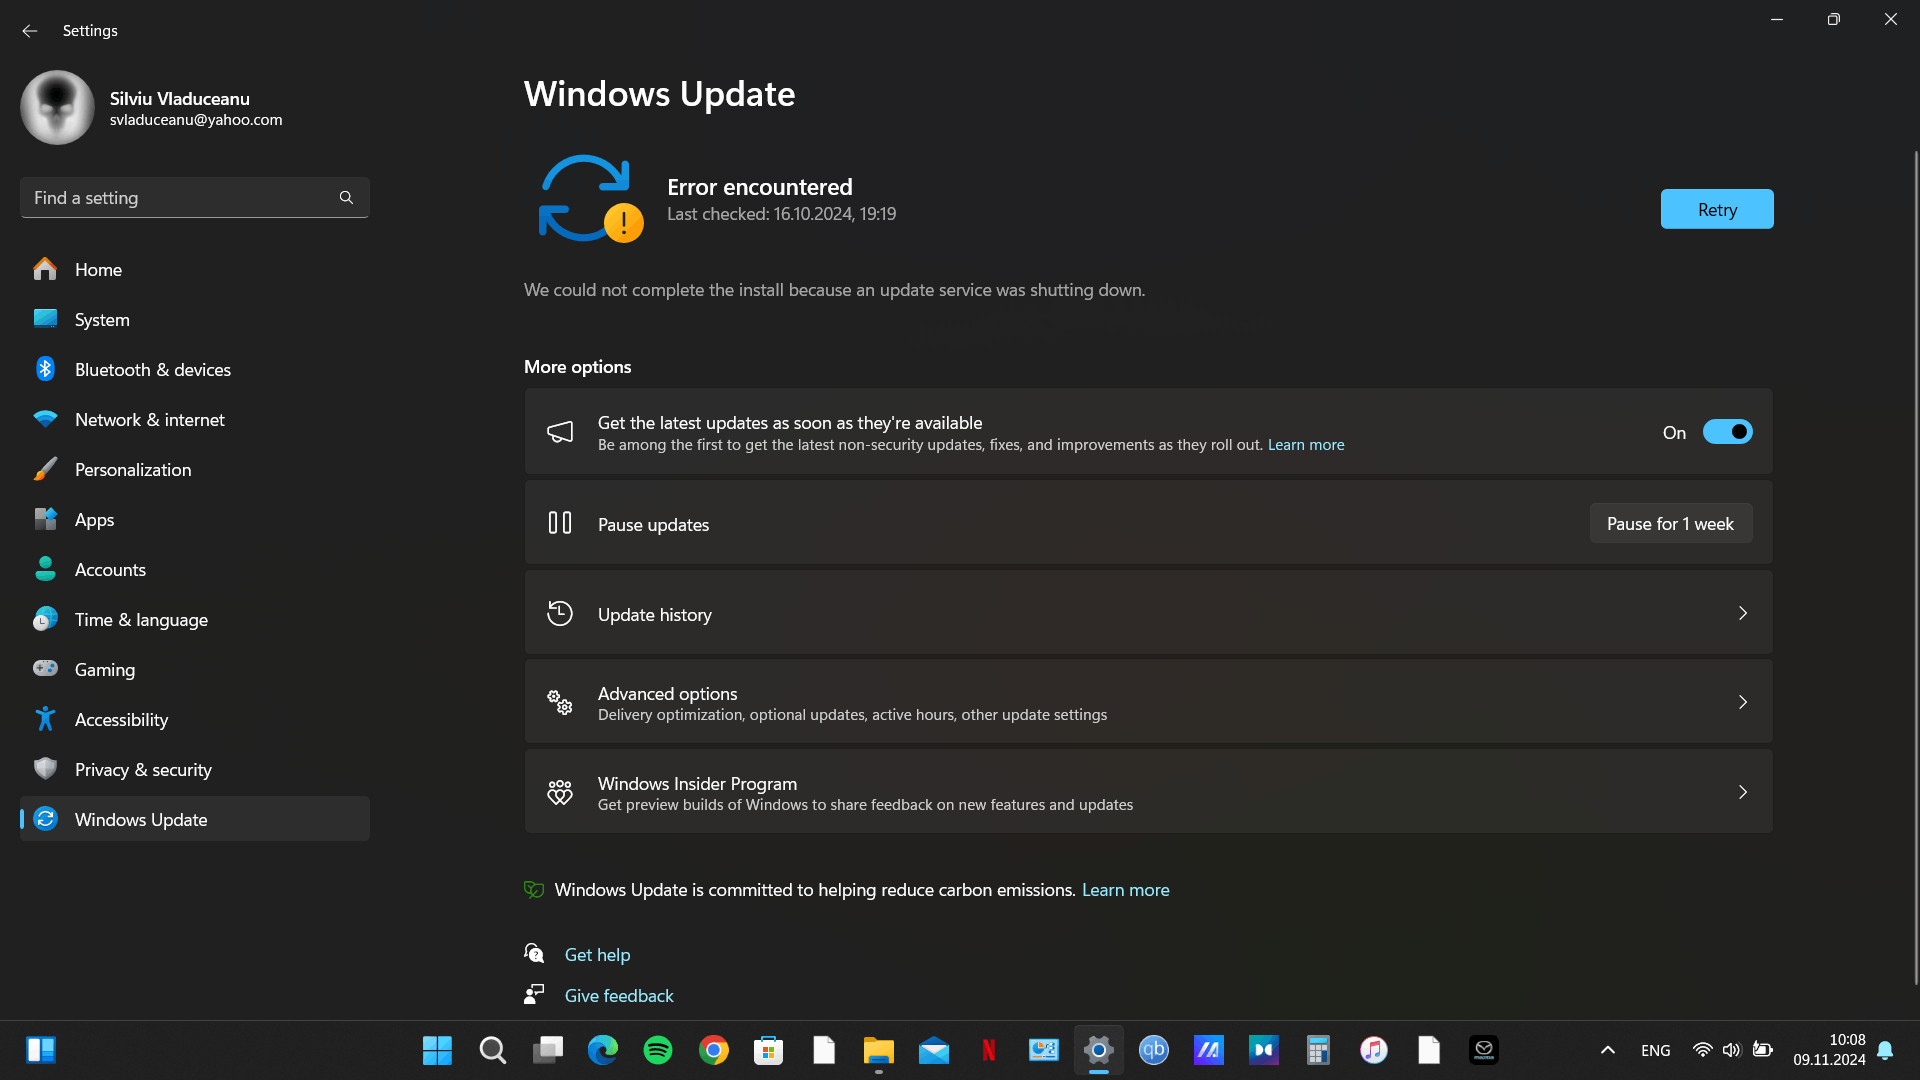Click the Windows Update sidebar icon
Screen dimensions: 1920x1080
(45, 819)
